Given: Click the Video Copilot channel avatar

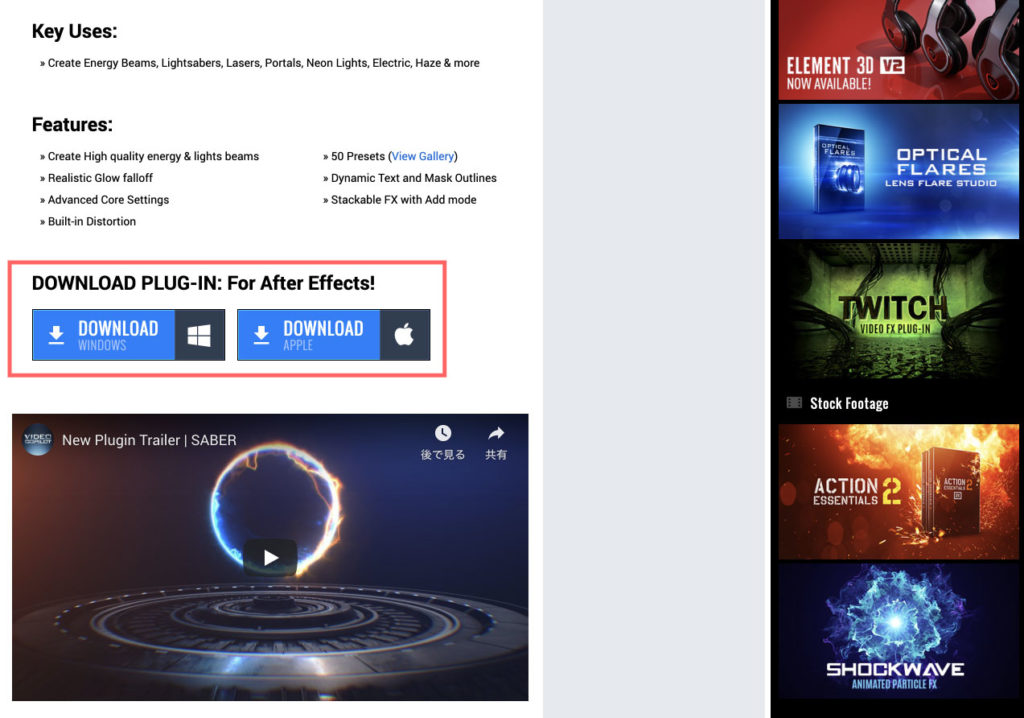Looking at the screenshot, I should click(38, 440).
